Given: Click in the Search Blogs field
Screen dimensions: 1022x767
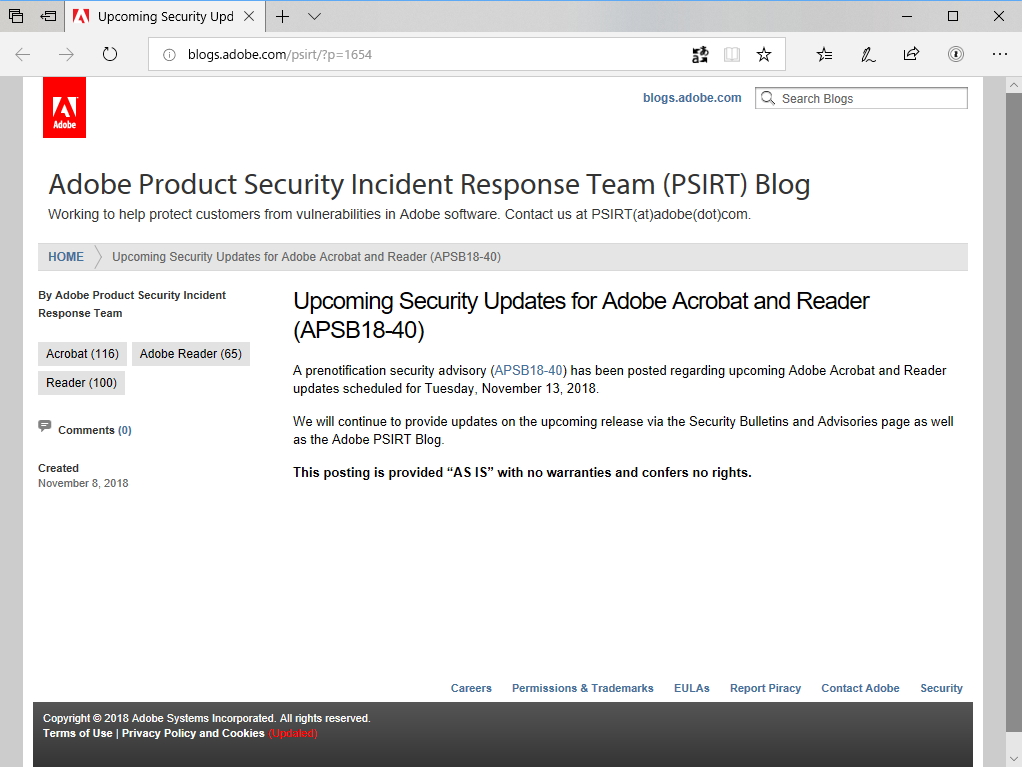Looking at the screenshot, I should (870, 98).
